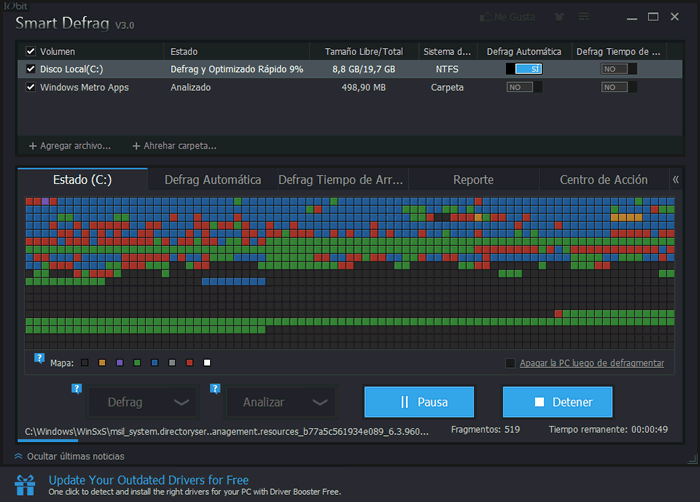Viewport: 700px width, 502px height.
Task: Open the Centro de Acción tab
Action: tap(604, 180)
